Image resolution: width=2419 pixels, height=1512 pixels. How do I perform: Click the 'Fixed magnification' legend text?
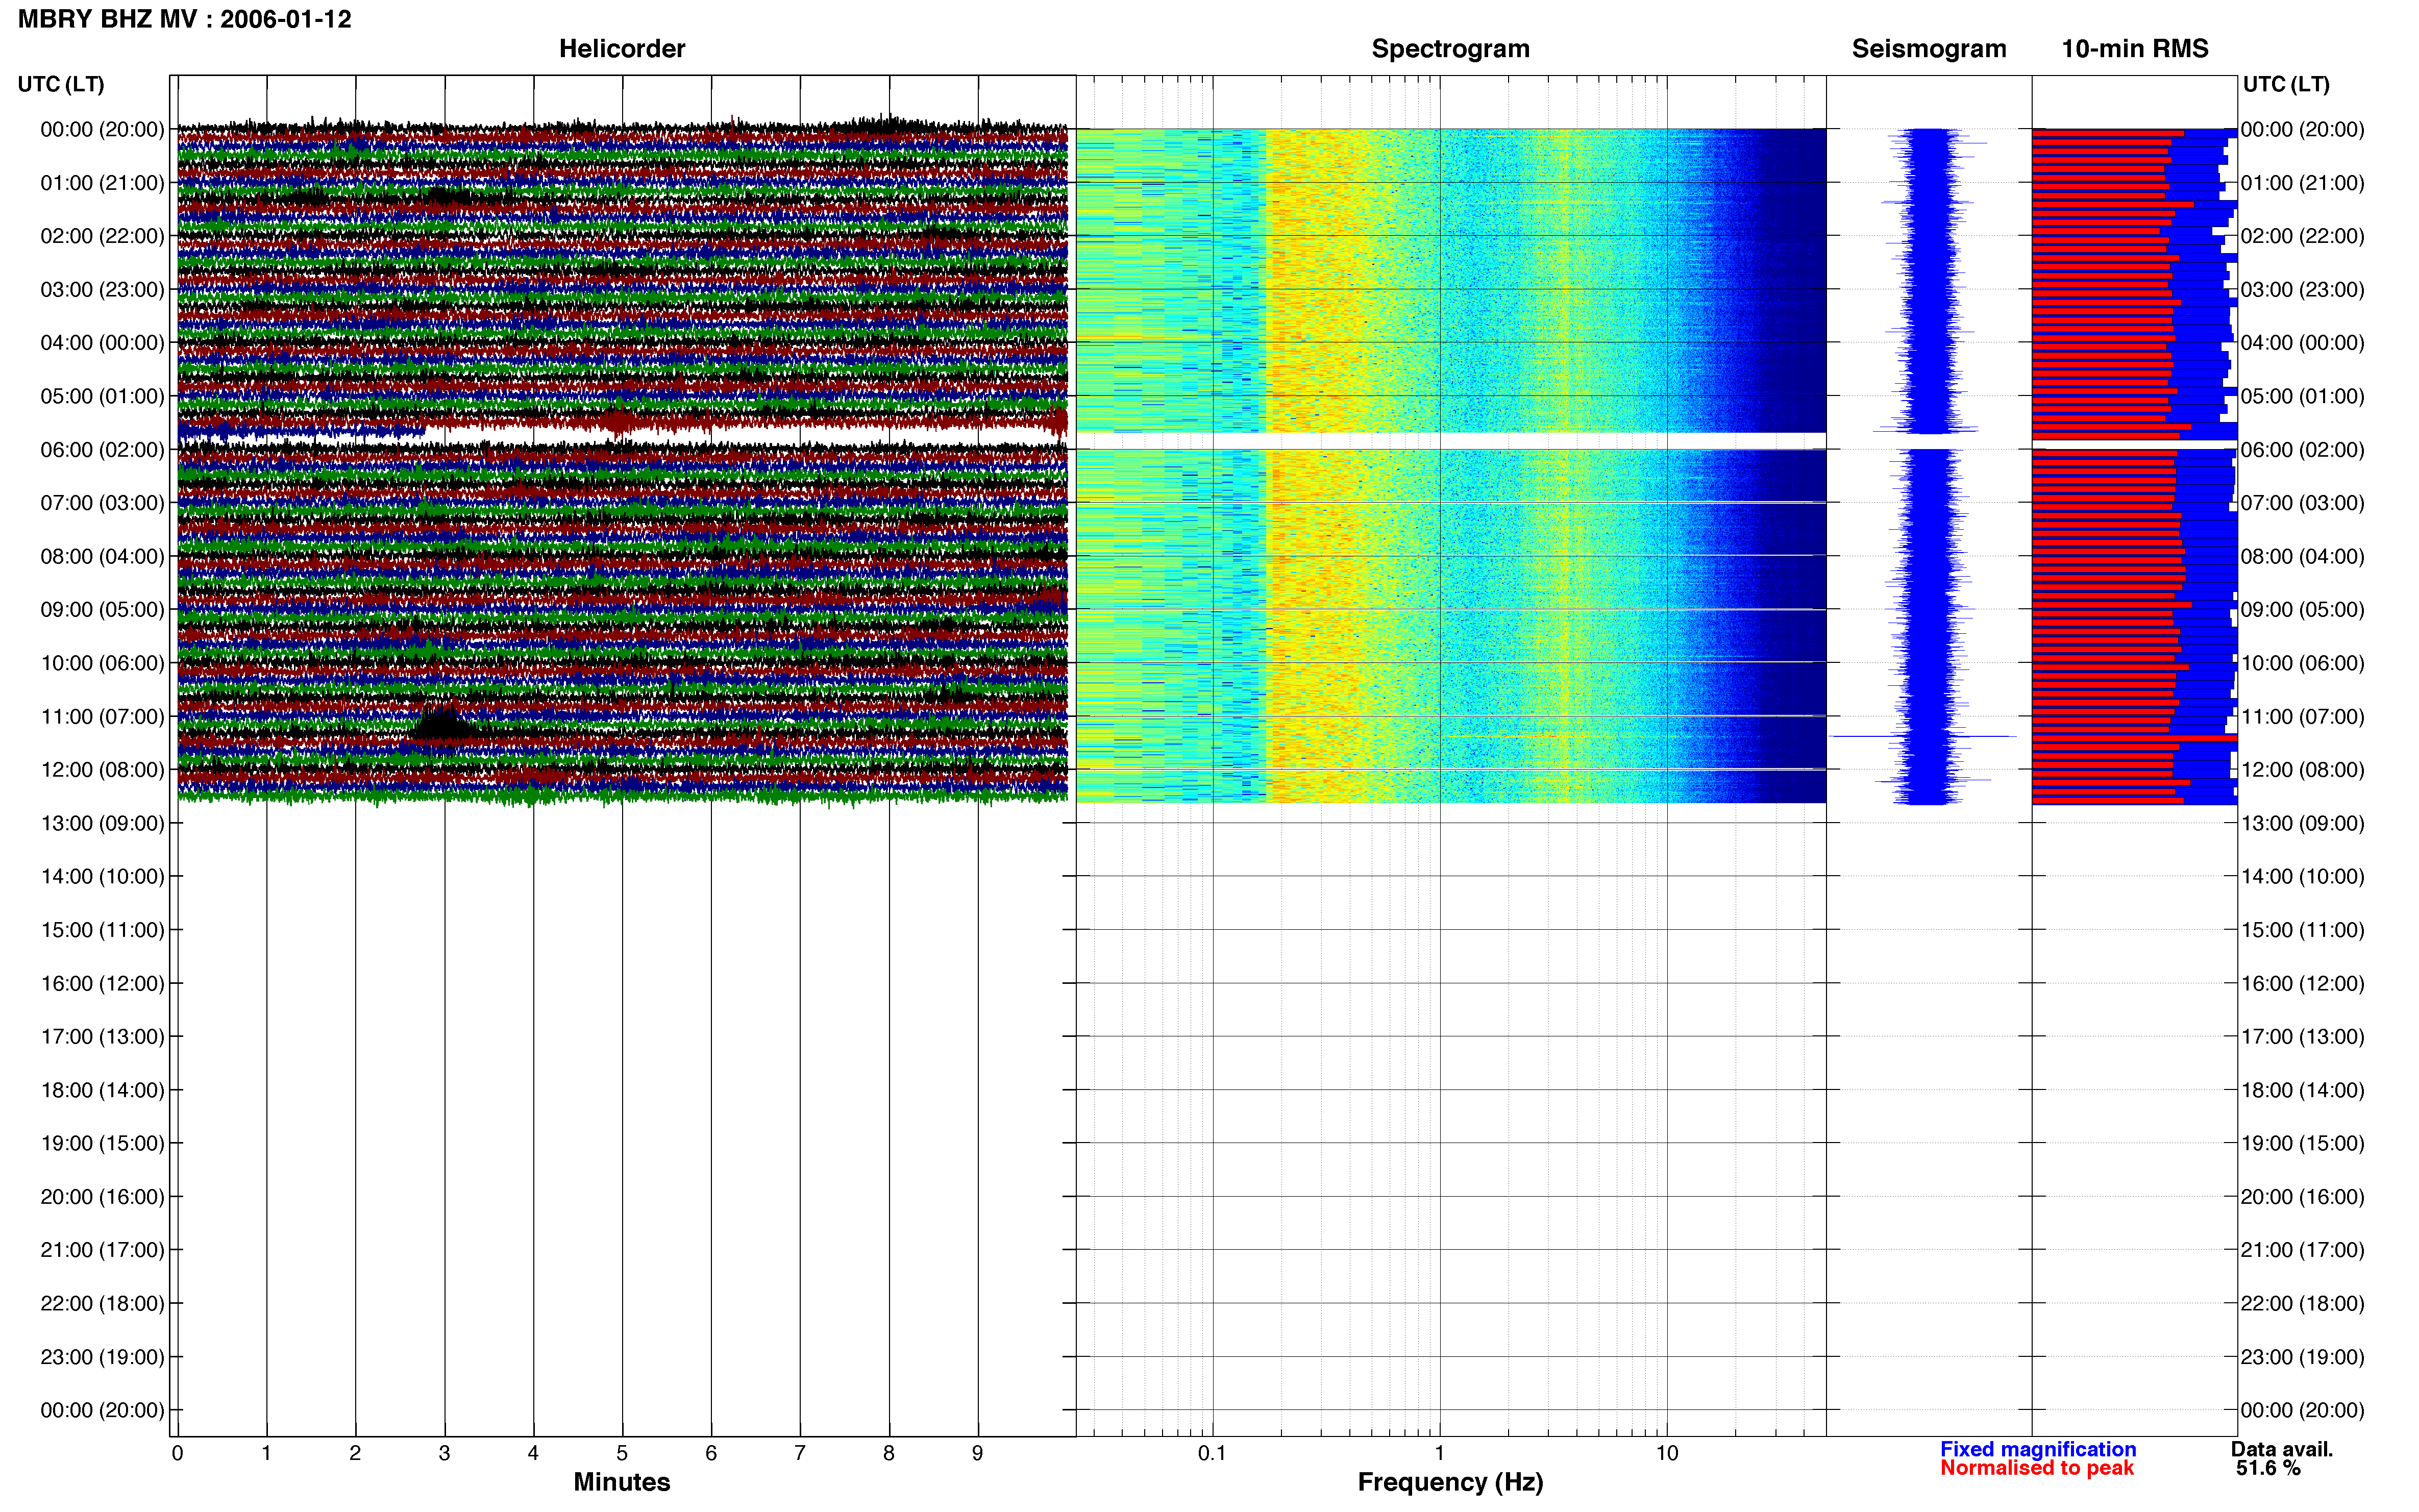click(x=2038, y=1449)
